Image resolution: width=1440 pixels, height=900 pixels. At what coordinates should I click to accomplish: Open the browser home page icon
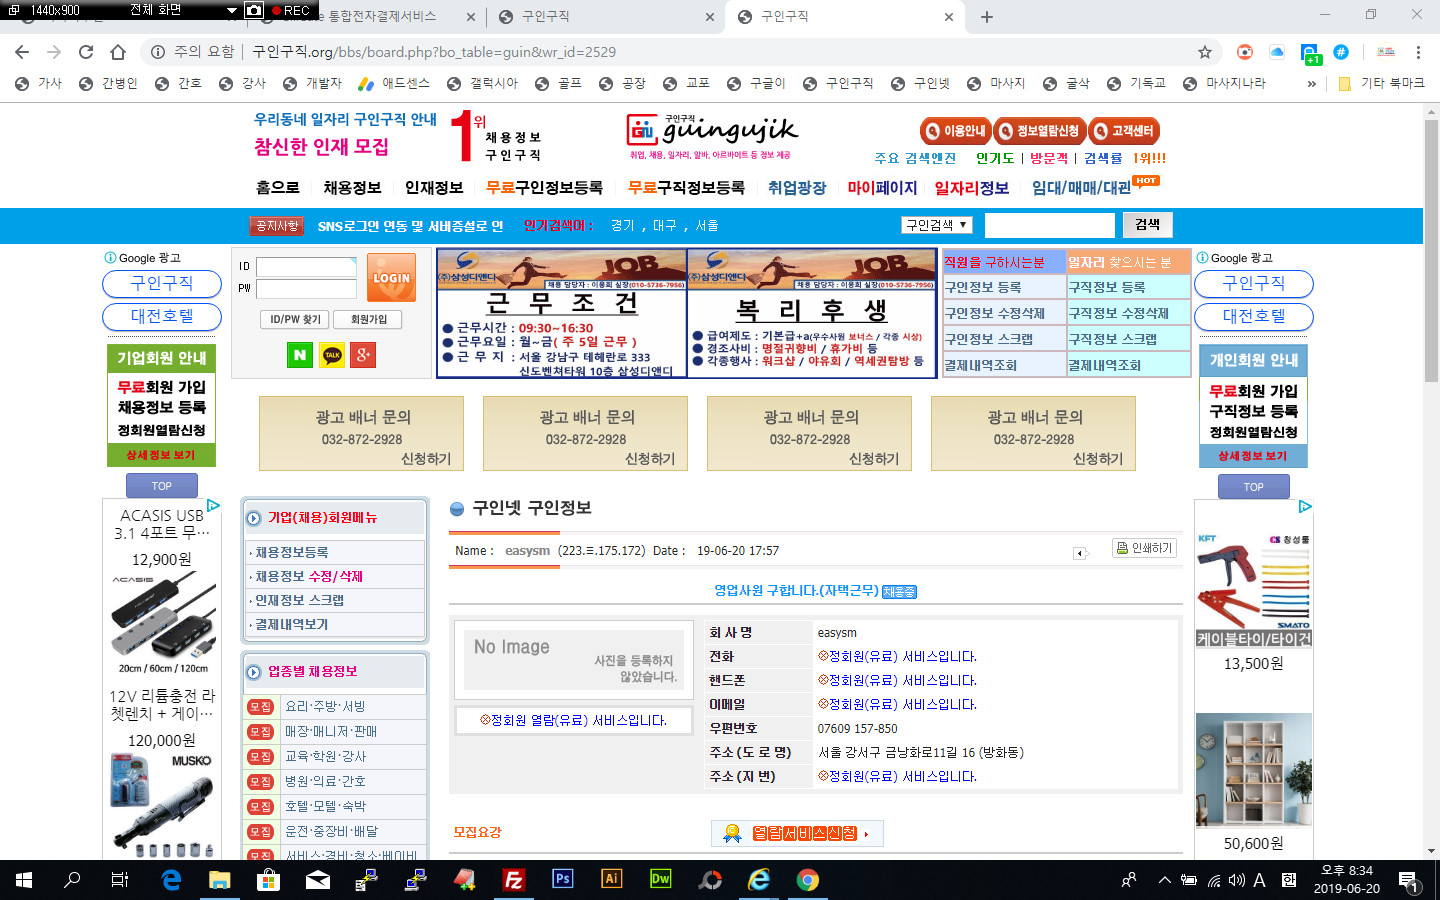click(x=118, y=52)
